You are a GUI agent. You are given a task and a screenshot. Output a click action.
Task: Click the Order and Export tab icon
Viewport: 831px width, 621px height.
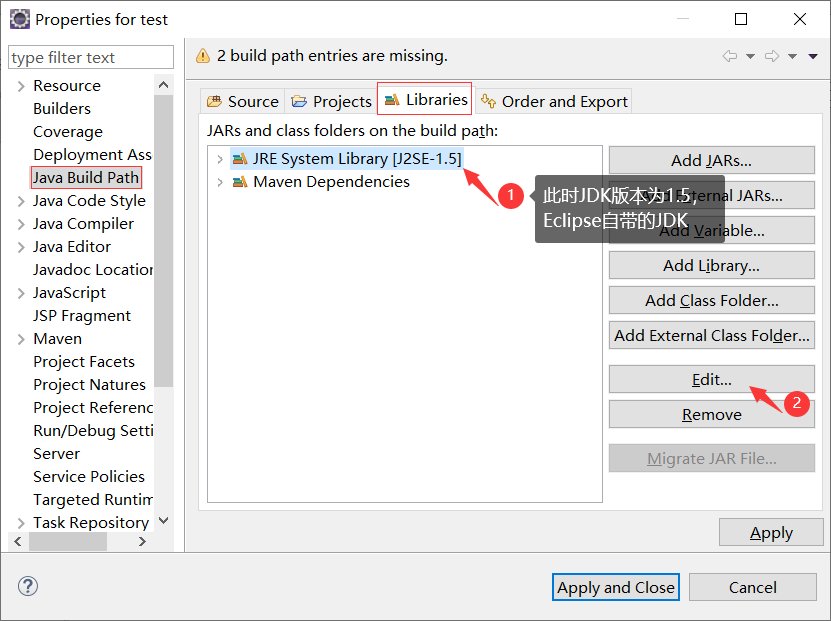(x=488, y=101)
